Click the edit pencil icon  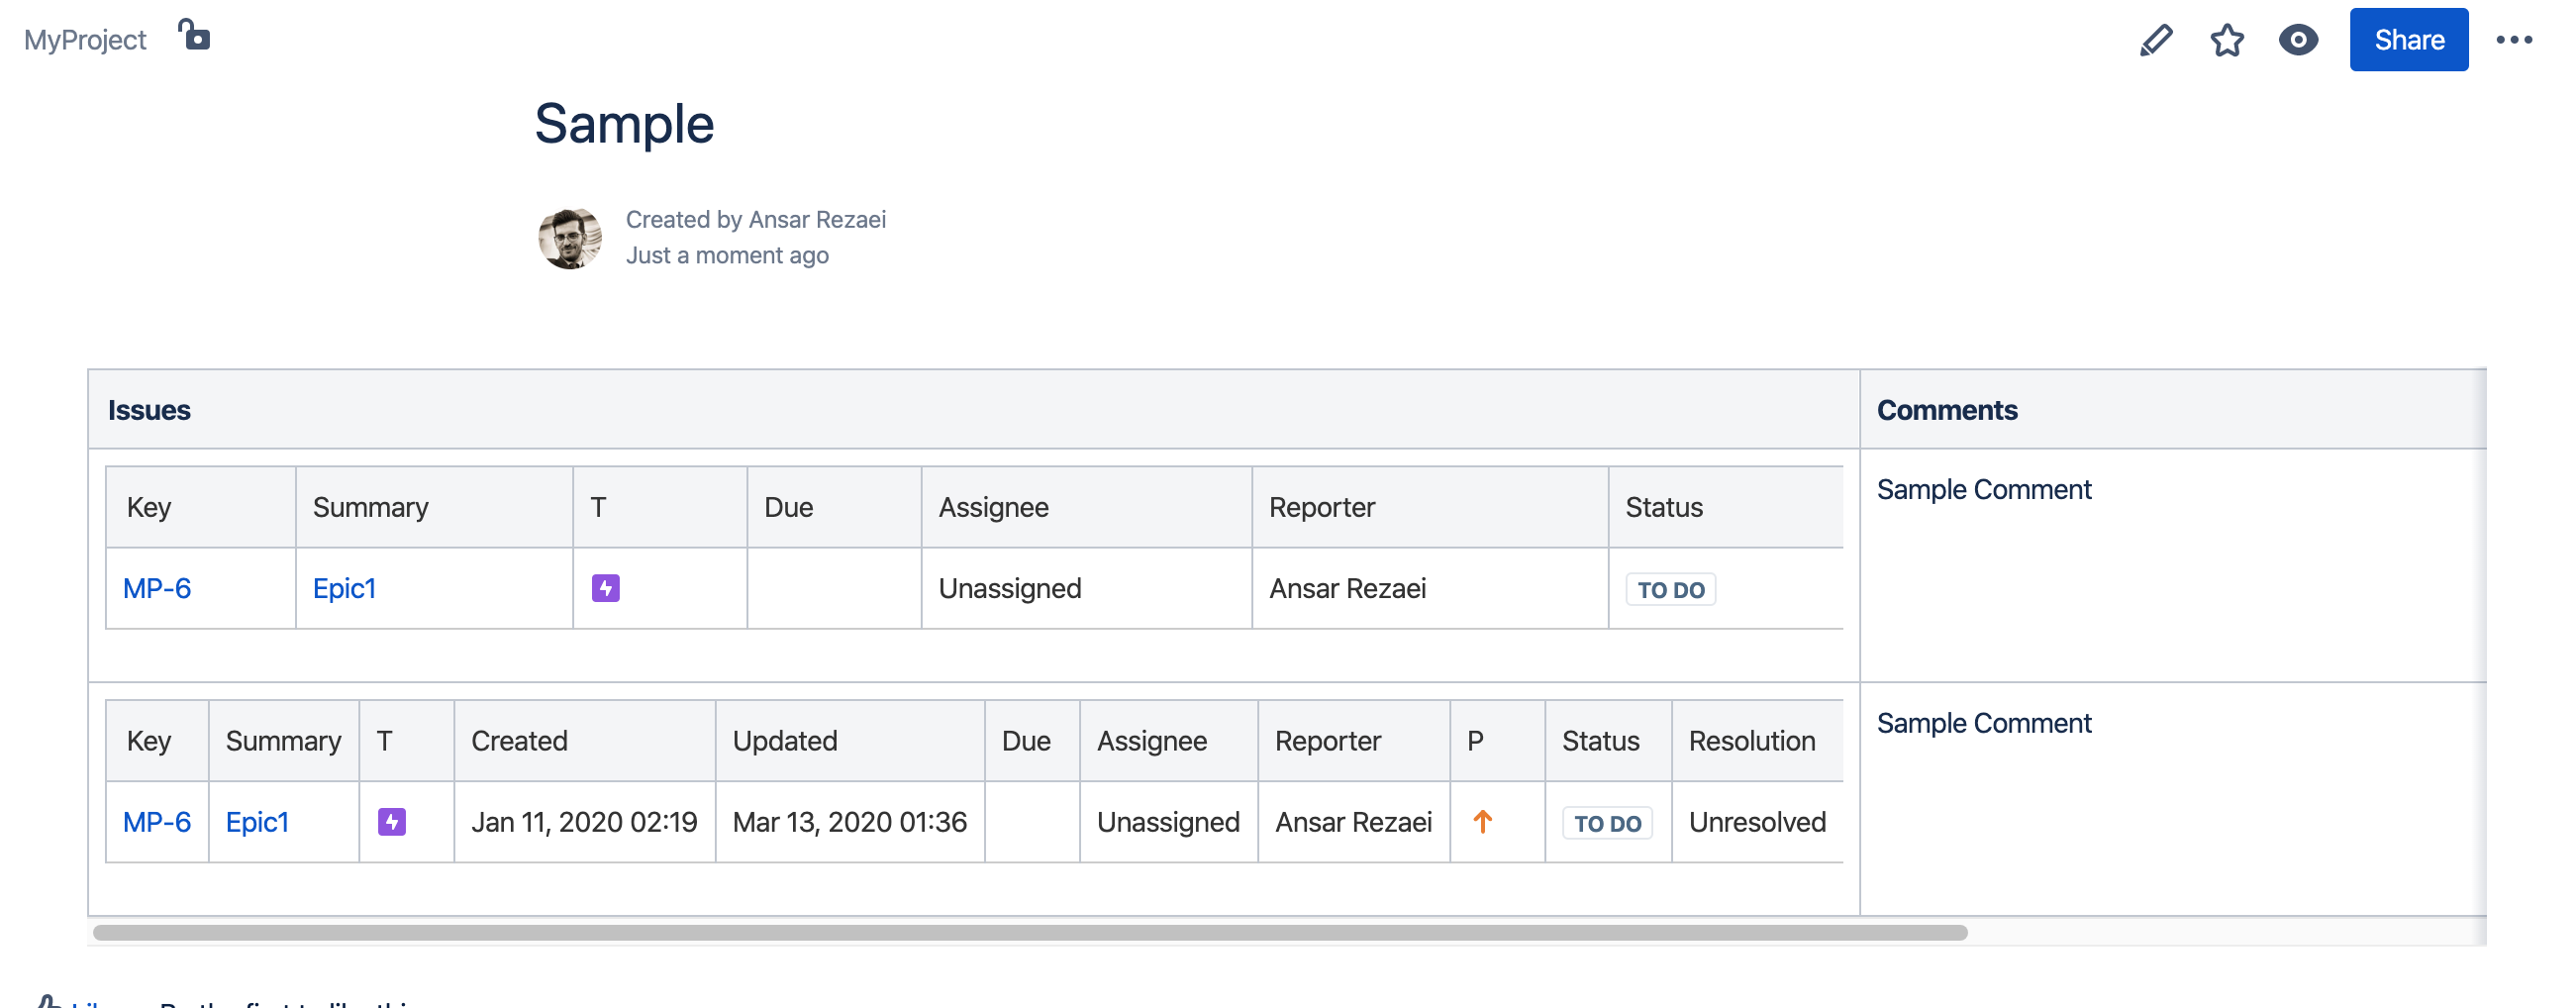tap(2155, 40)
